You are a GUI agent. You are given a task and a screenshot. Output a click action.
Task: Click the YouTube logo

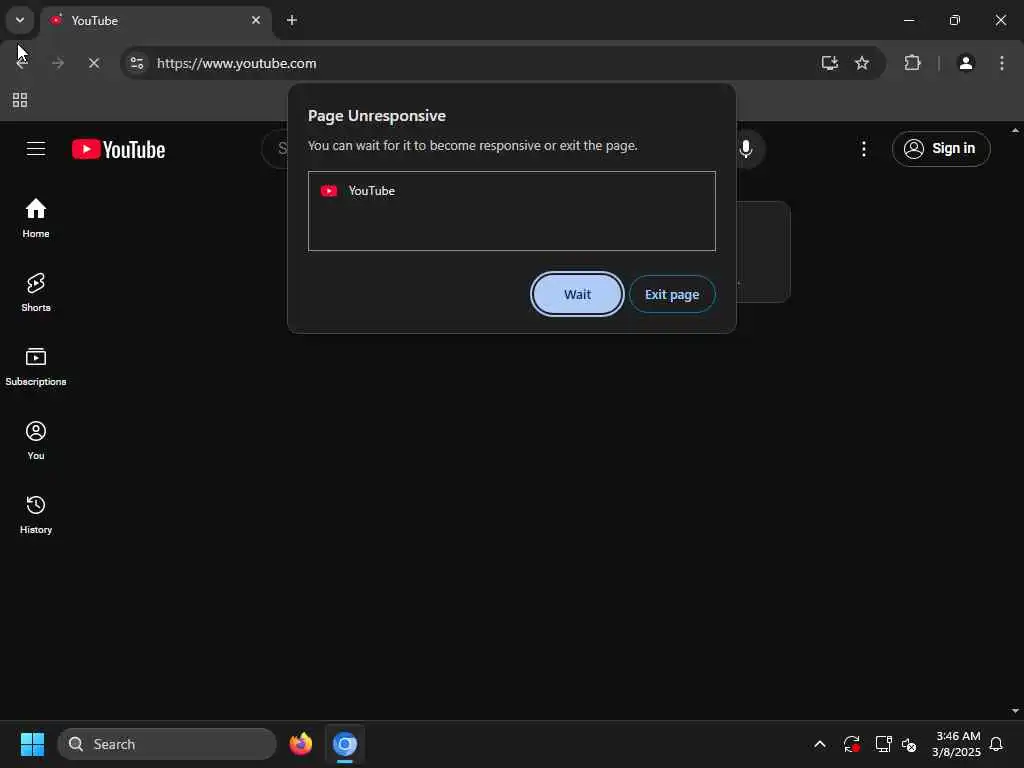pyautogui.click(x=118, y=150)
